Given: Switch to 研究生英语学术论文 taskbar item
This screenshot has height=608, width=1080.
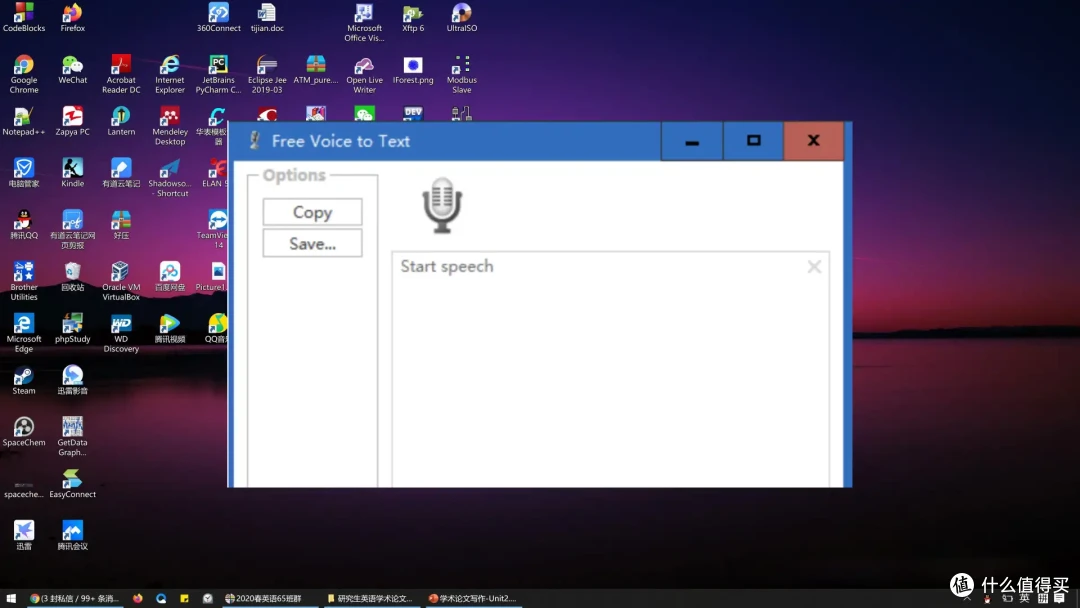Looking at the screenshot, I should click(x=371, y=598).
